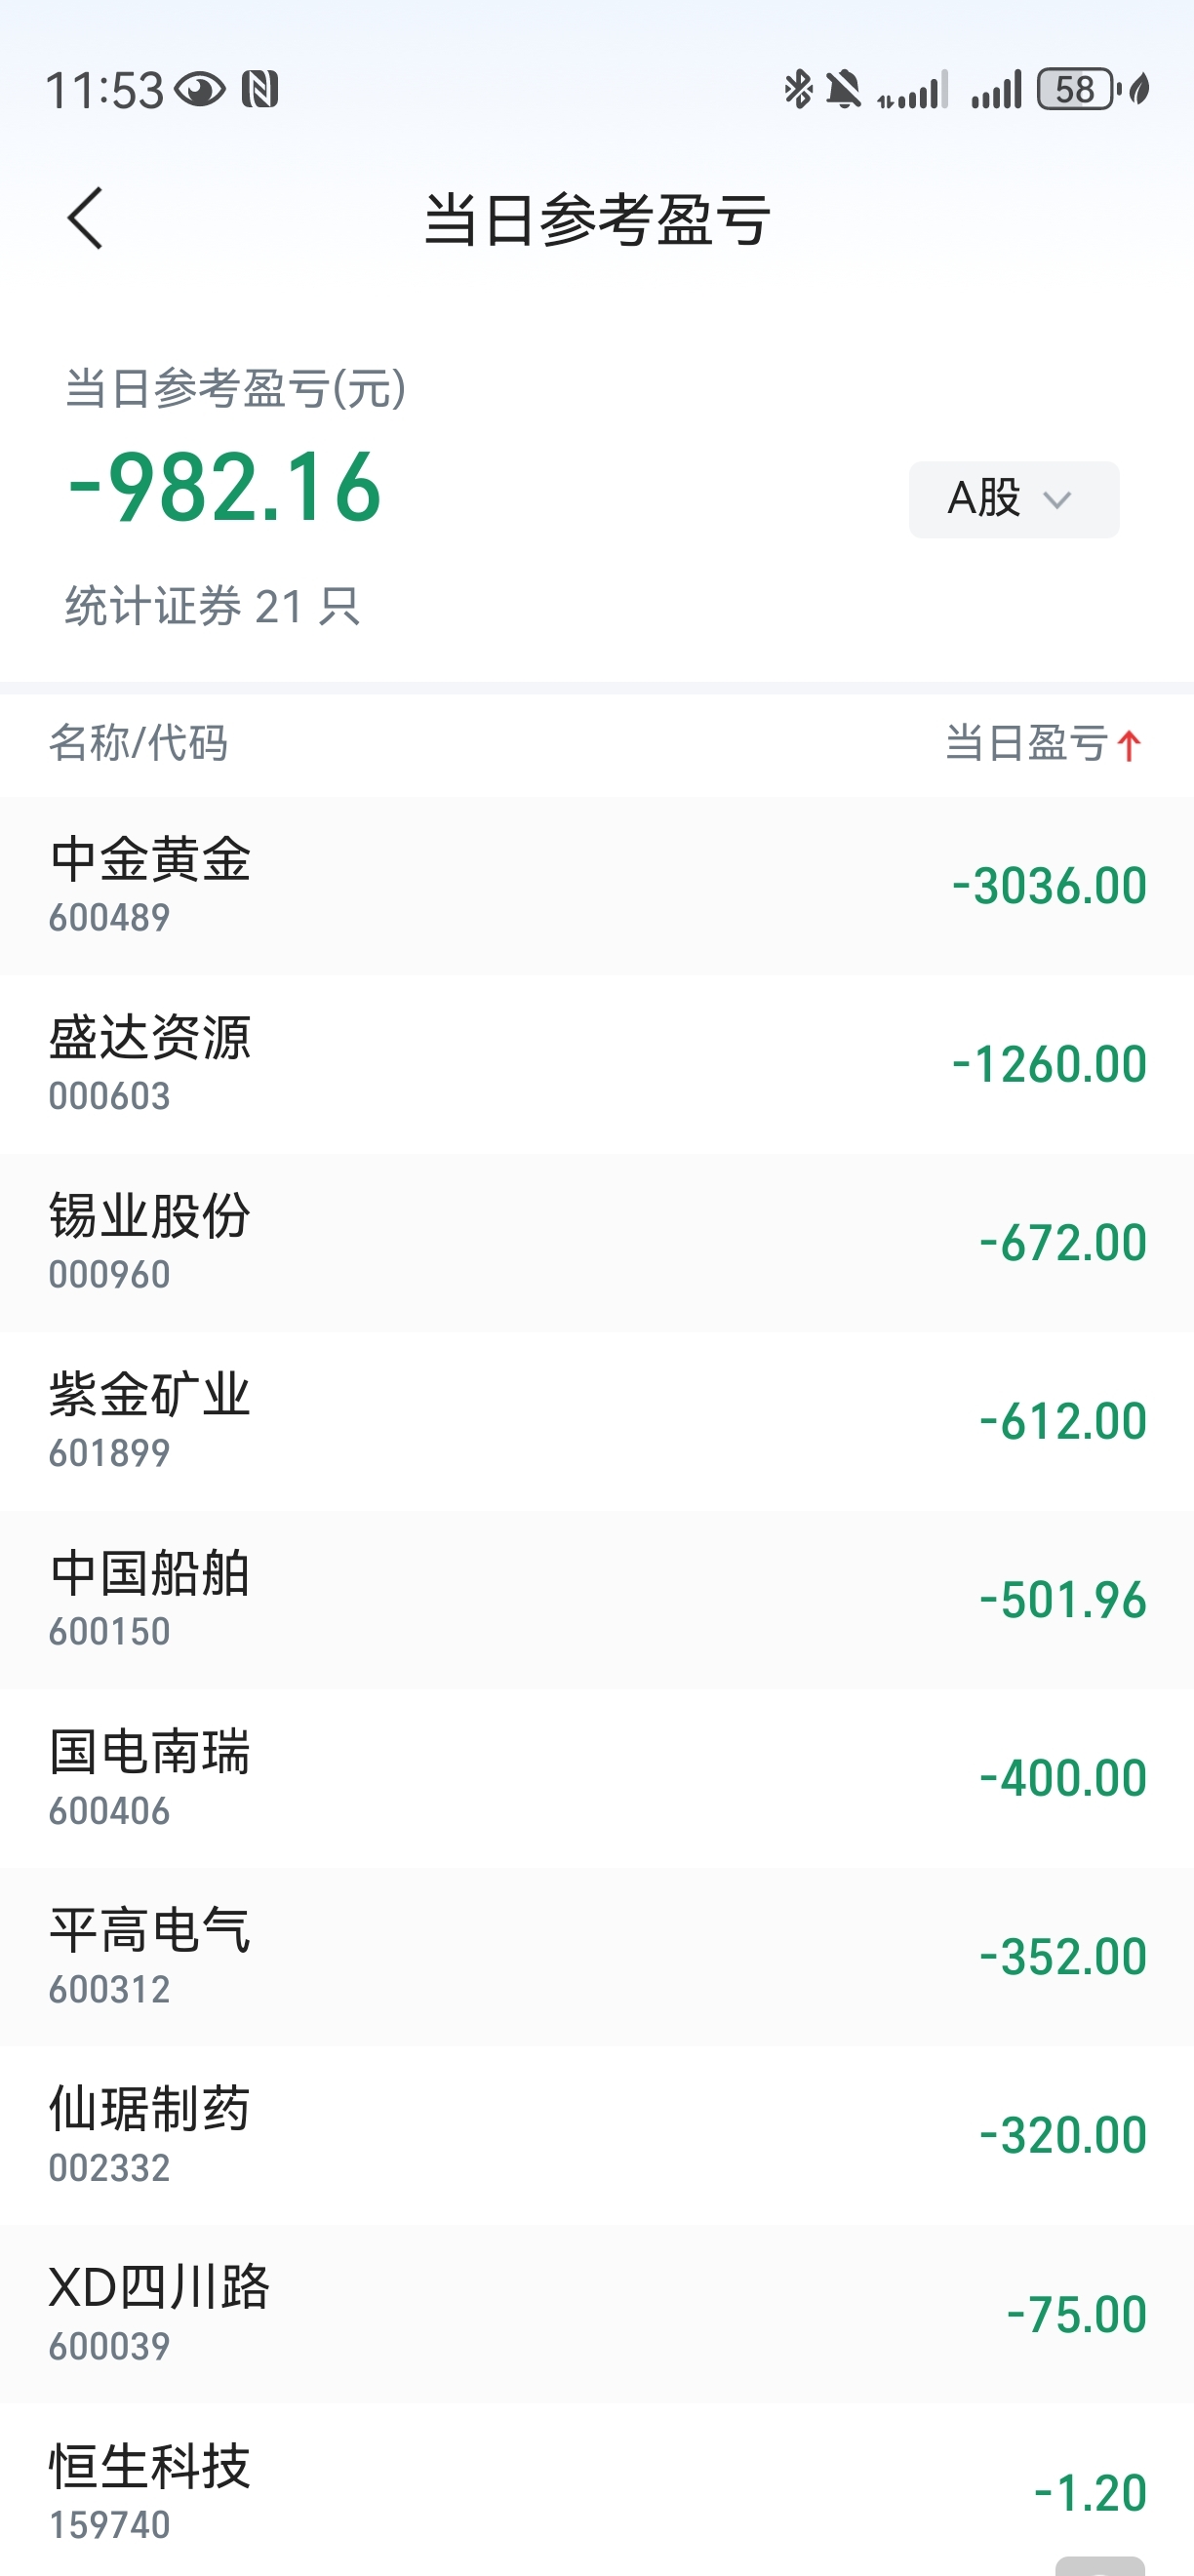
Task: View the 紫金矿业 601899 row
Action: (597, 1422)
